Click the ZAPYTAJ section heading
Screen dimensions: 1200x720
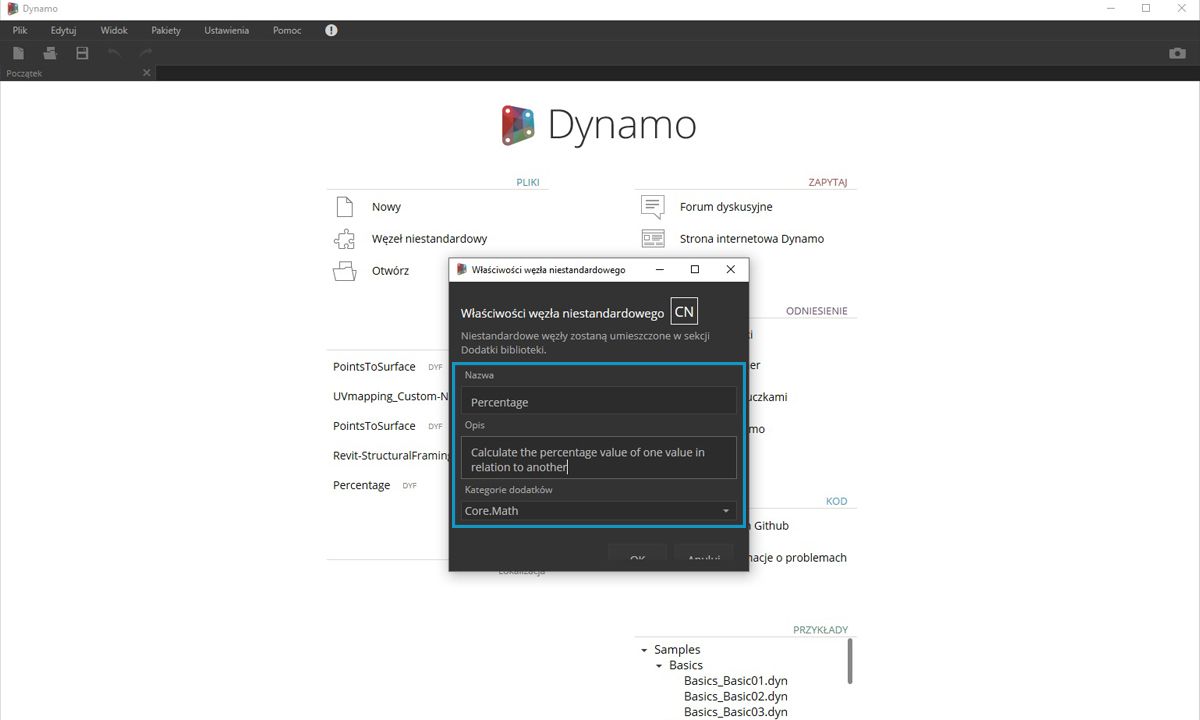click(x=828, y=183)
